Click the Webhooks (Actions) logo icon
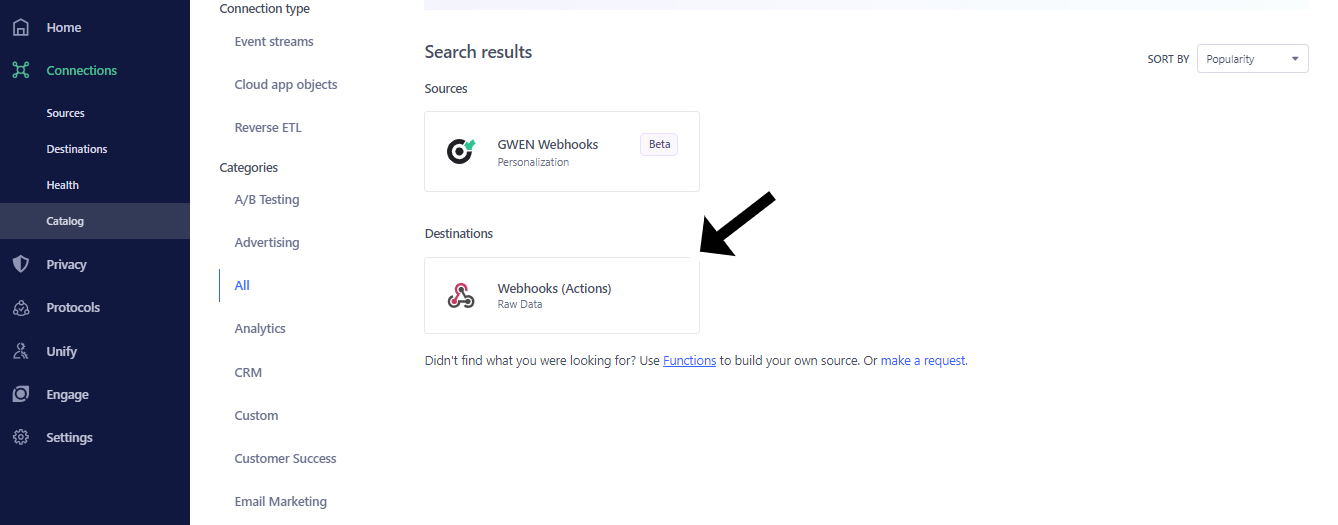This screenshot has height=525, width=1338. [461, 295]
